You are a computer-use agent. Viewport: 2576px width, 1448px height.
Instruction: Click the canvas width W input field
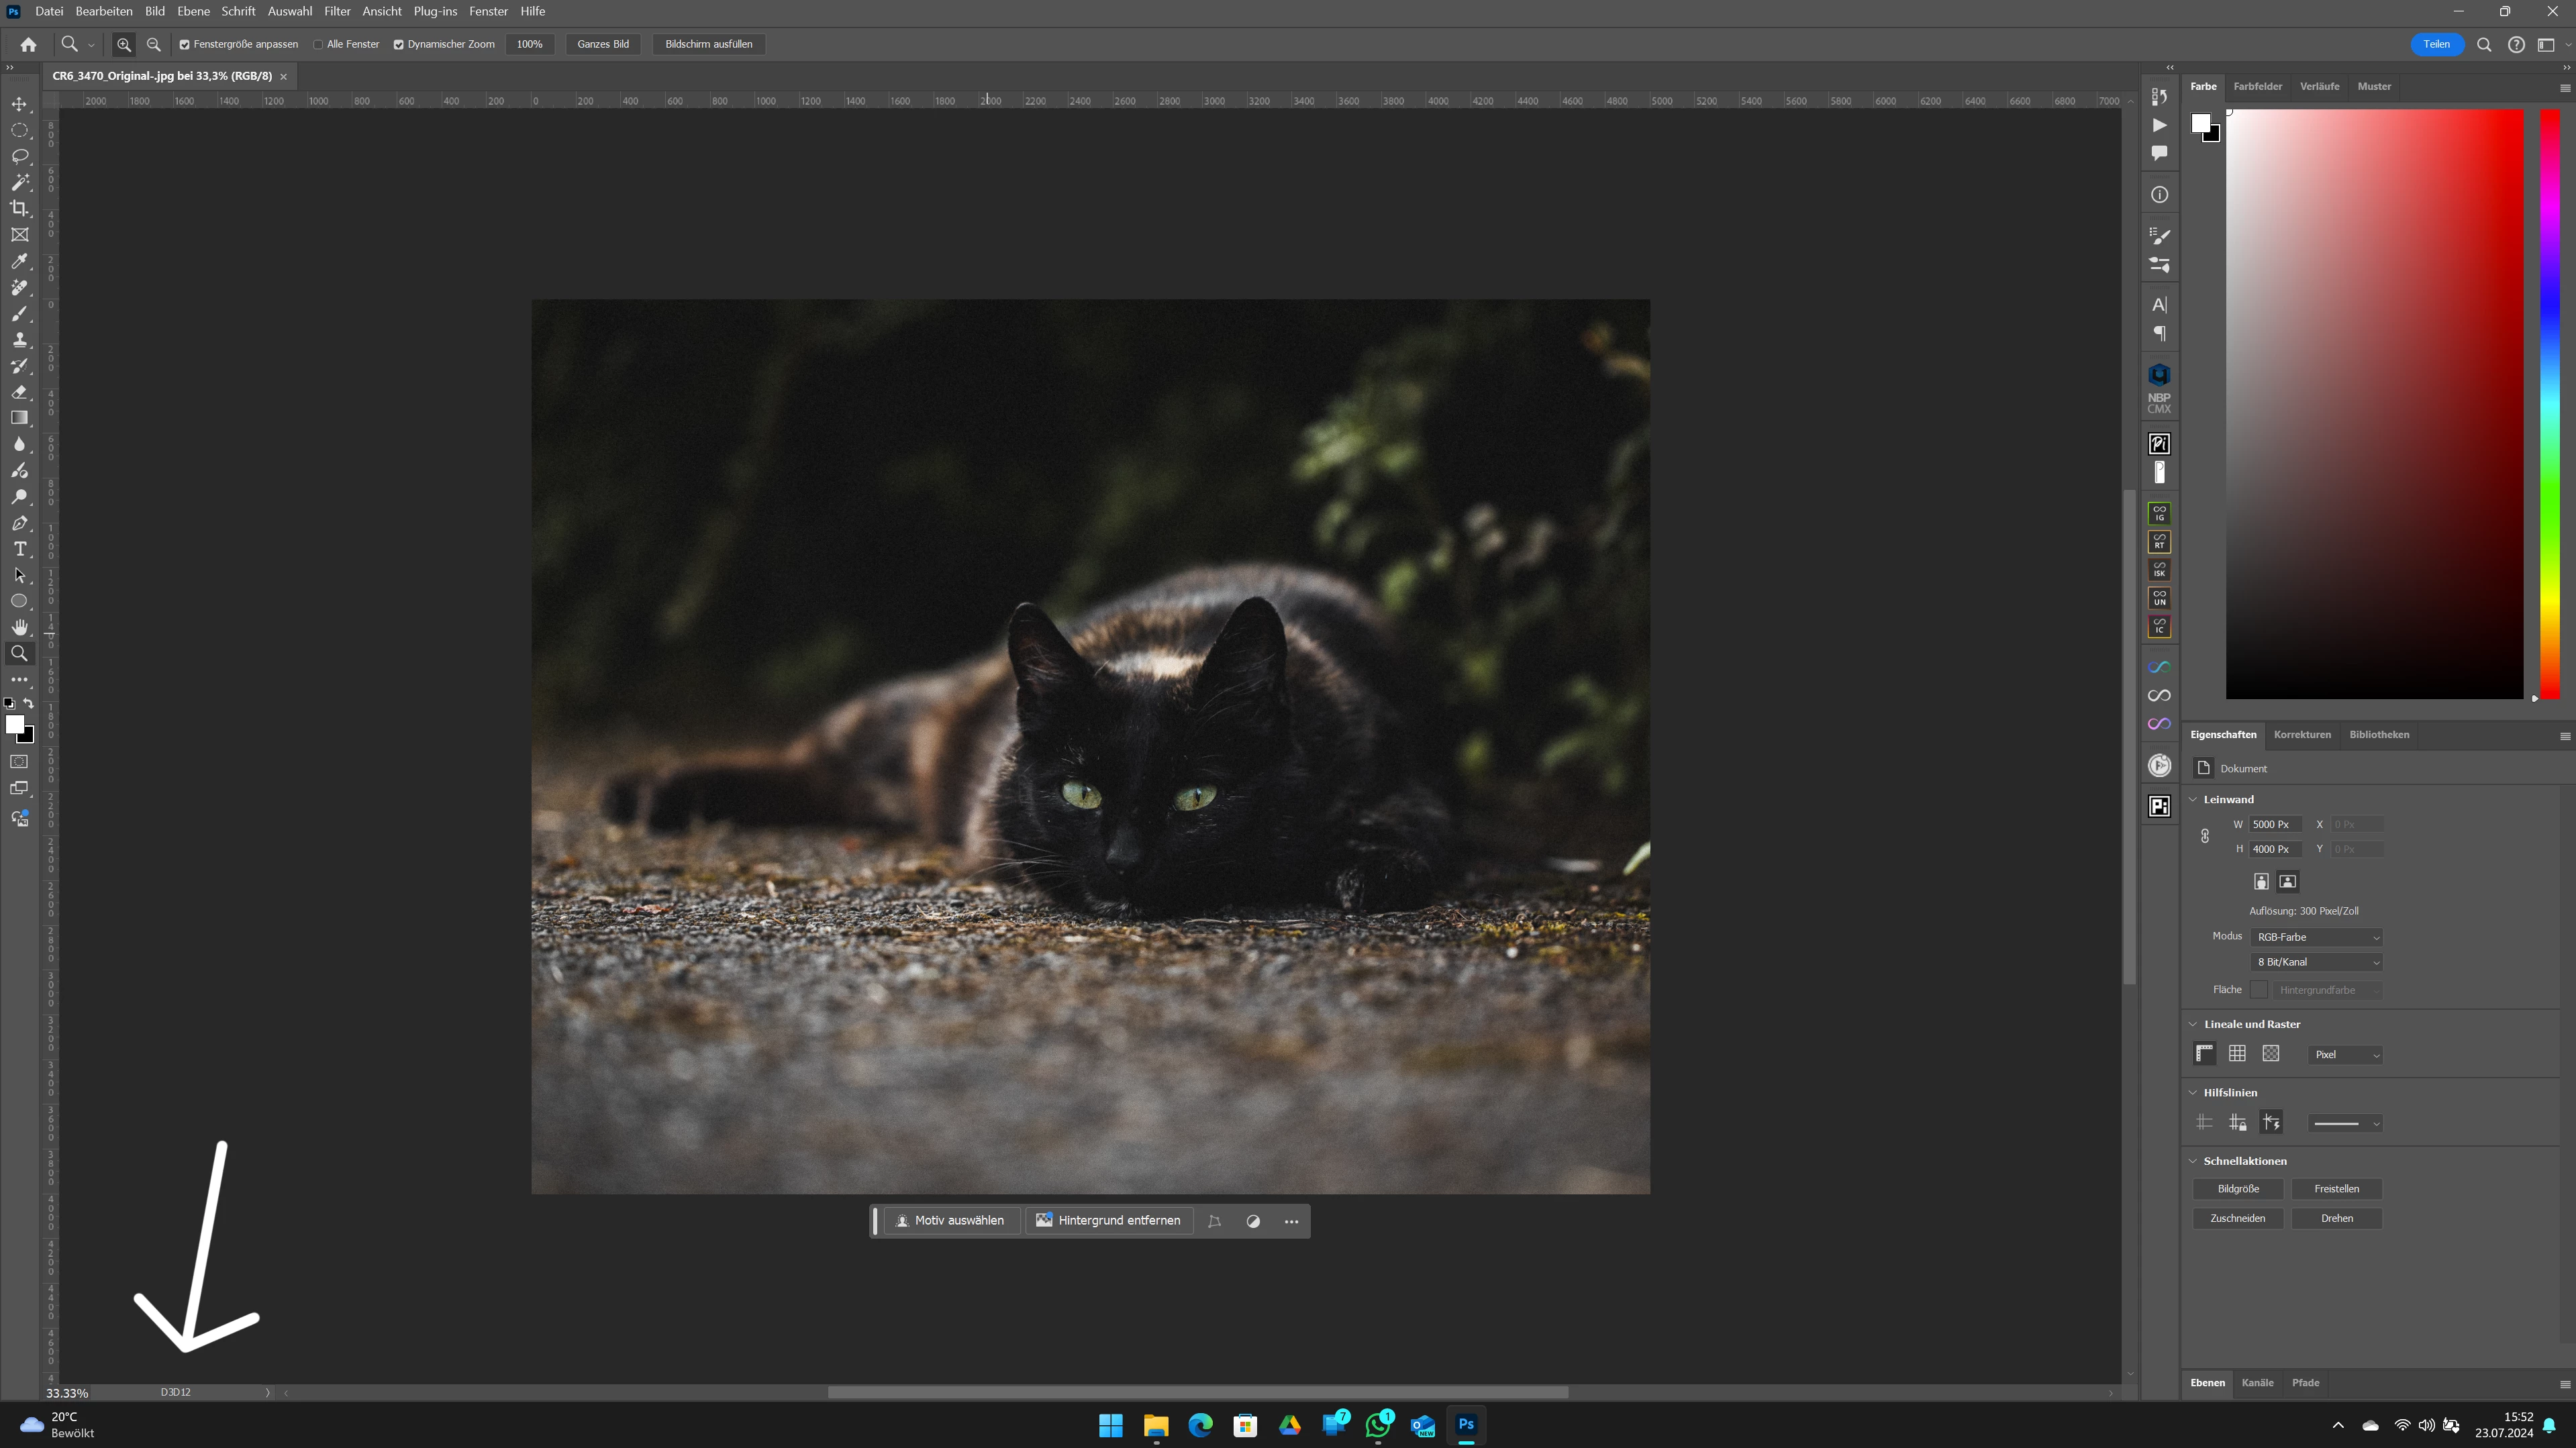(x=2274, y=824)
